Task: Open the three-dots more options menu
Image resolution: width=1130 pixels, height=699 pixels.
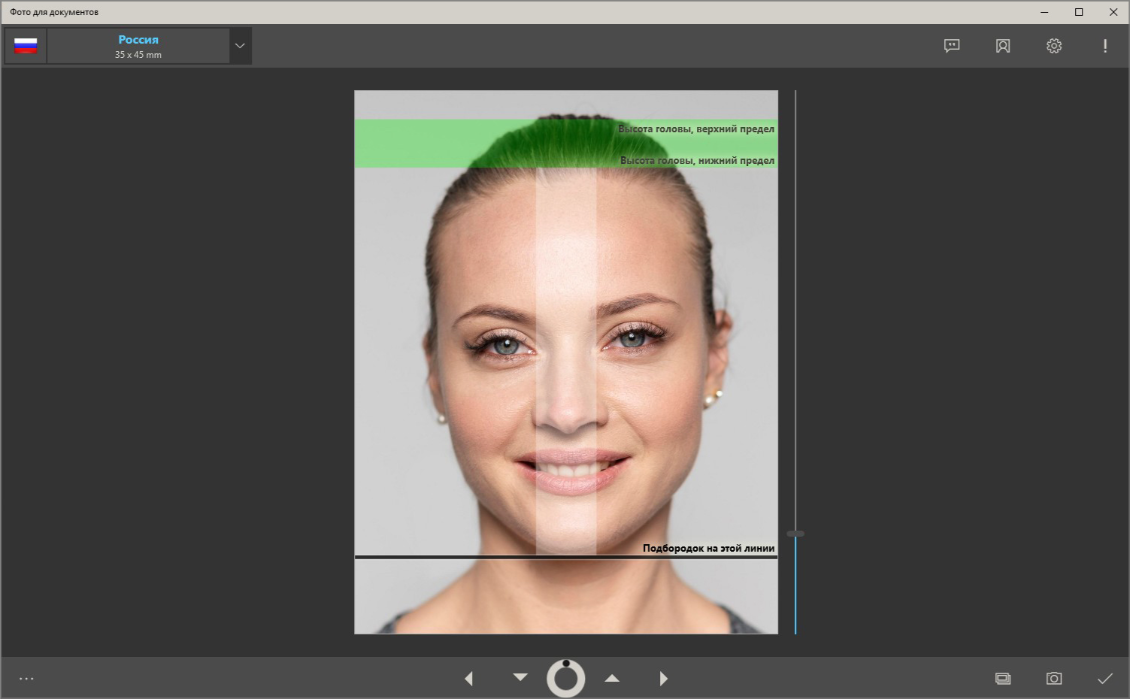Action: point(26,678)
